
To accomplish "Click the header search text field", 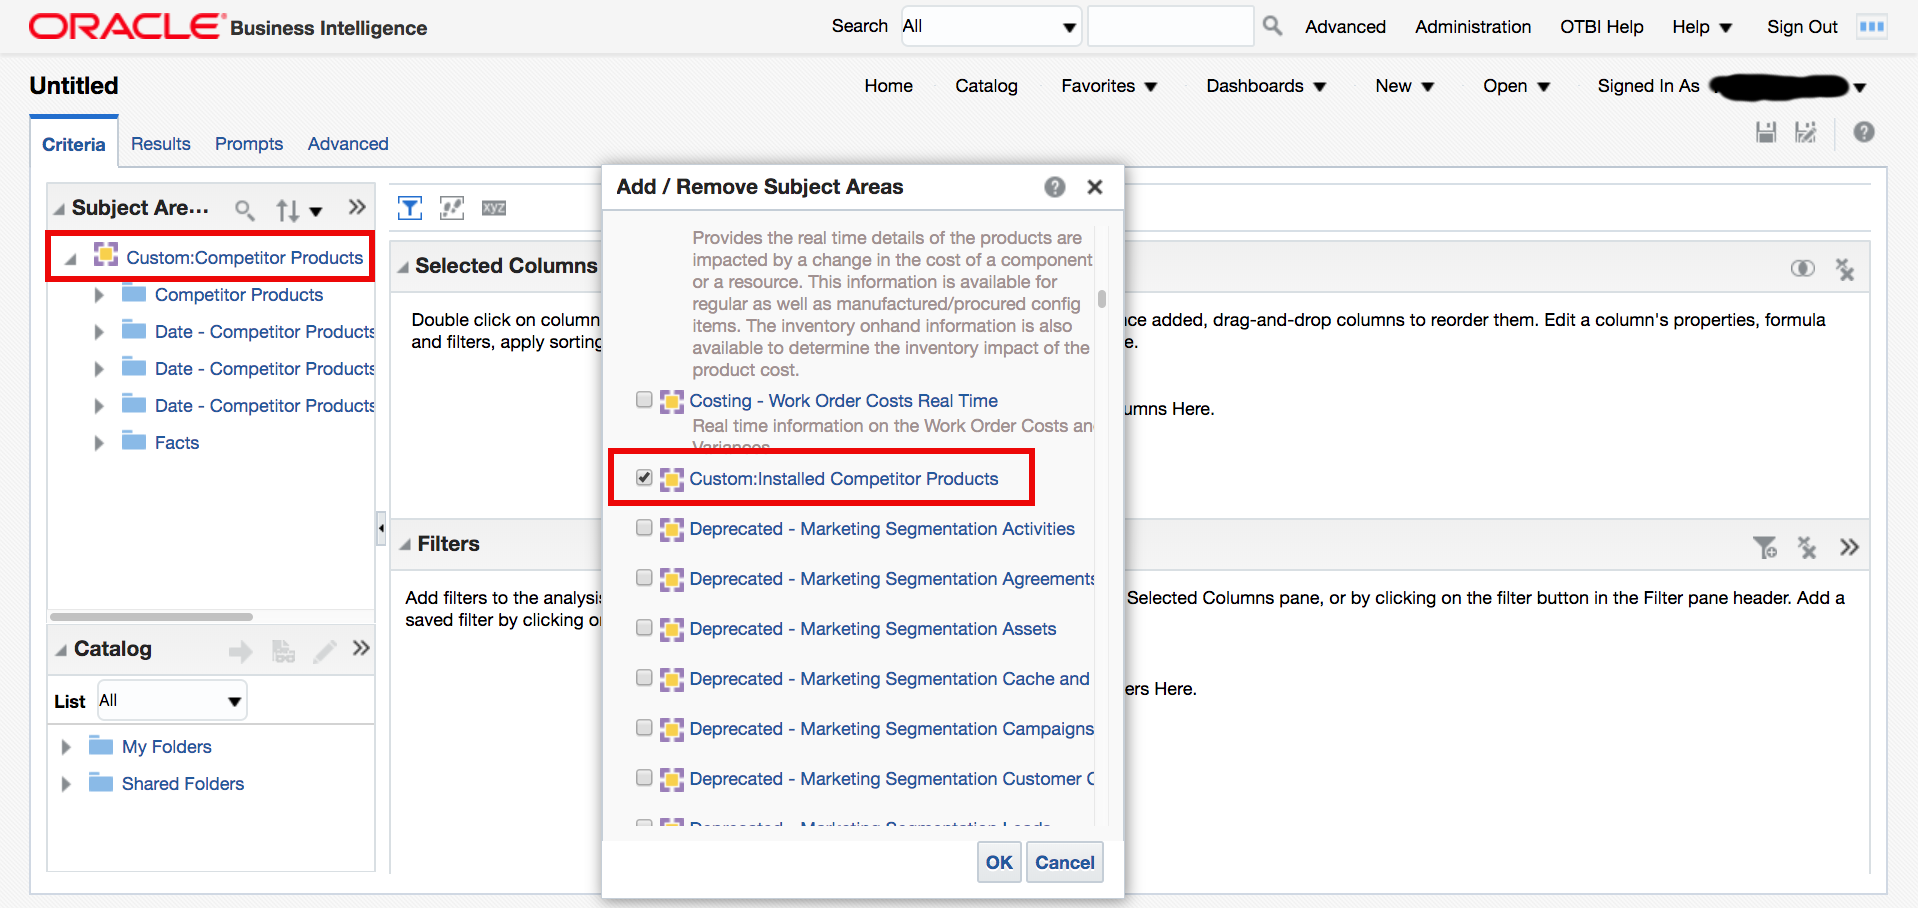I will (1169, 26).
